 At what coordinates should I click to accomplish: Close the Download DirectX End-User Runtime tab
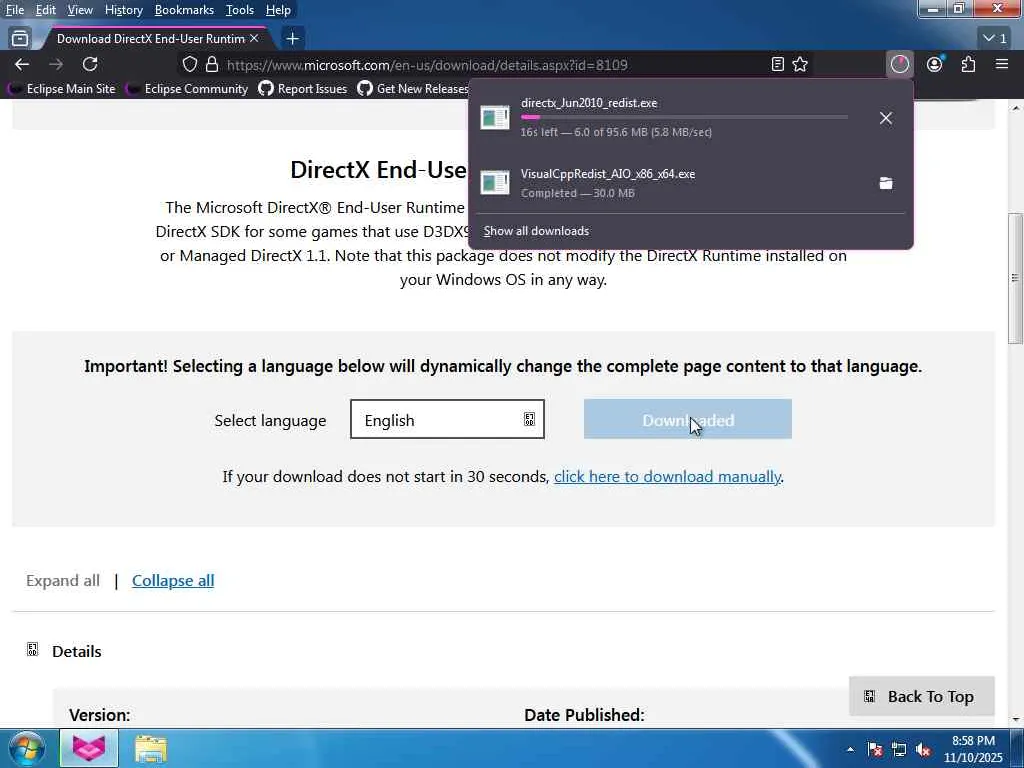[x=254, y=39]
